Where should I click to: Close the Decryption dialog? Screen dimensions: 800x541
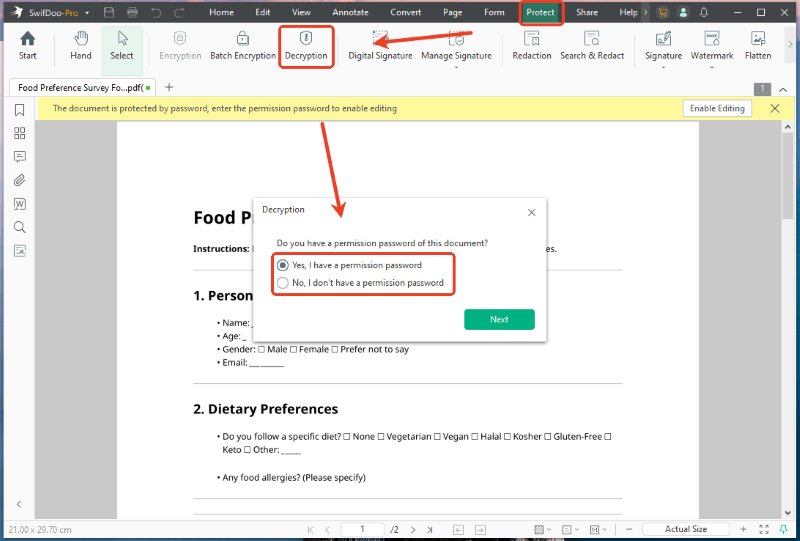tap(532, 212)
